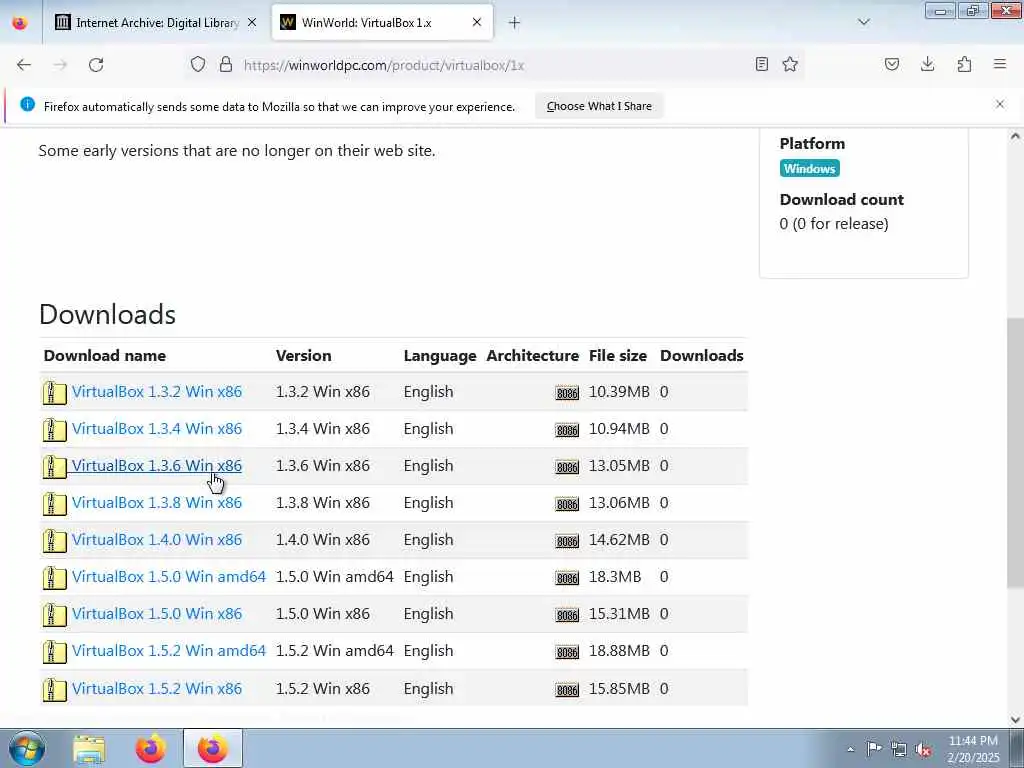Viewport: 1024px width, 768px height.
Task: Click the 8086 chip icon in 1.4.0 row
Action: pyautogui.click(x=567, y=541)
